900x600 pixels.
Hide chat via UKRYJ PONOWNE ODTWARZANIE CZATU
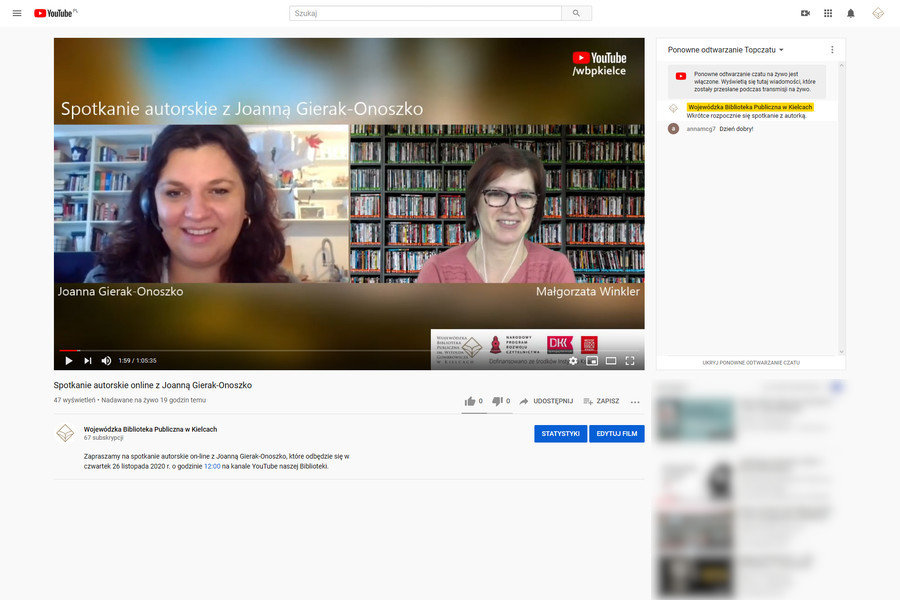point(751,362)
